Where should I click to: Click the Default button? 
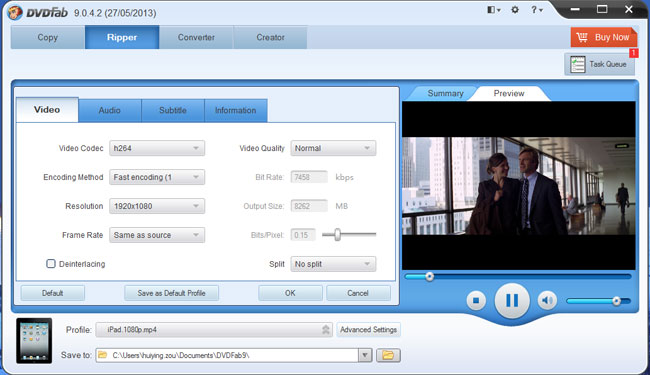click(53, 293)
